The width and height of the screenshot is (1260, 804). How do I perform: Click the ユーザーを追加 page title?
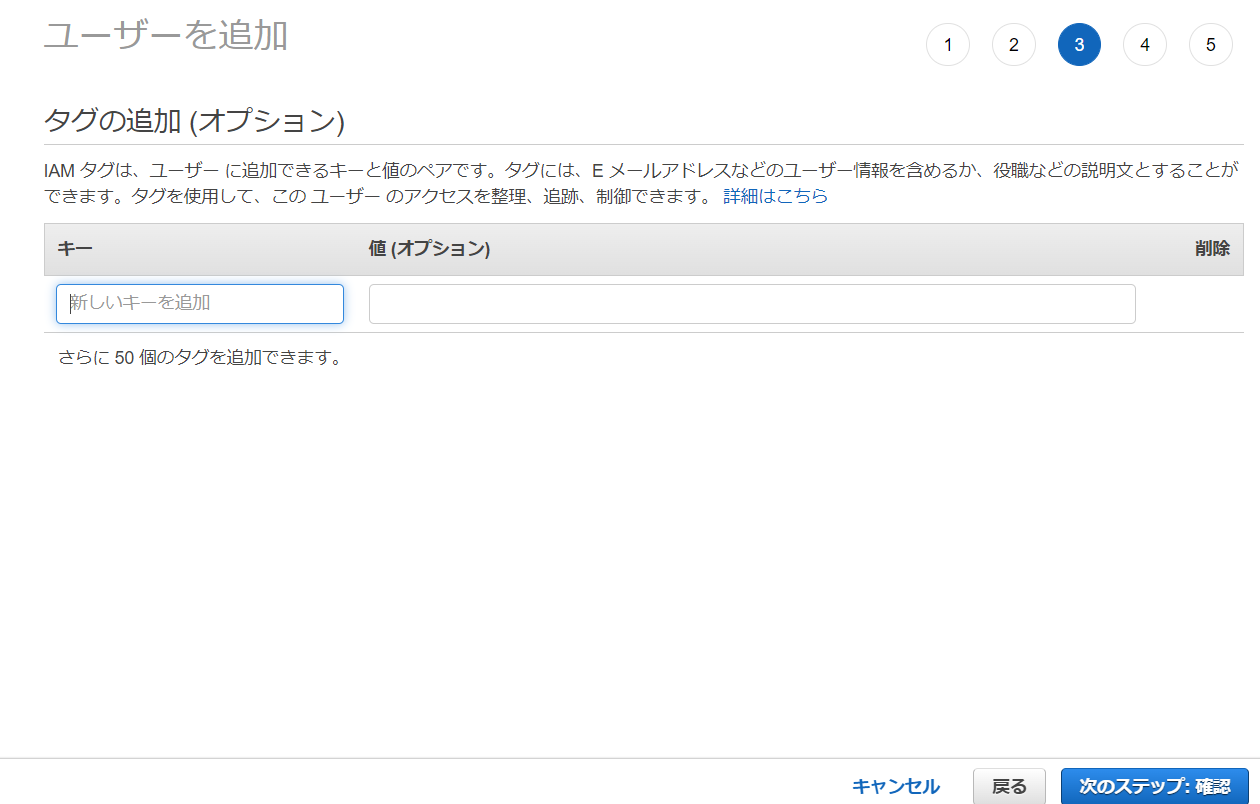166,35
